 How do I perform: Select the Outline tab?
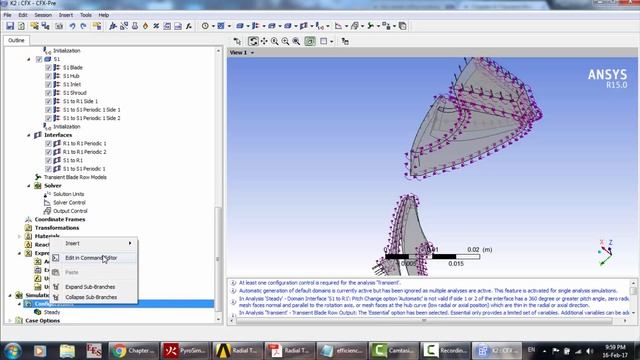tap(16, 40)
